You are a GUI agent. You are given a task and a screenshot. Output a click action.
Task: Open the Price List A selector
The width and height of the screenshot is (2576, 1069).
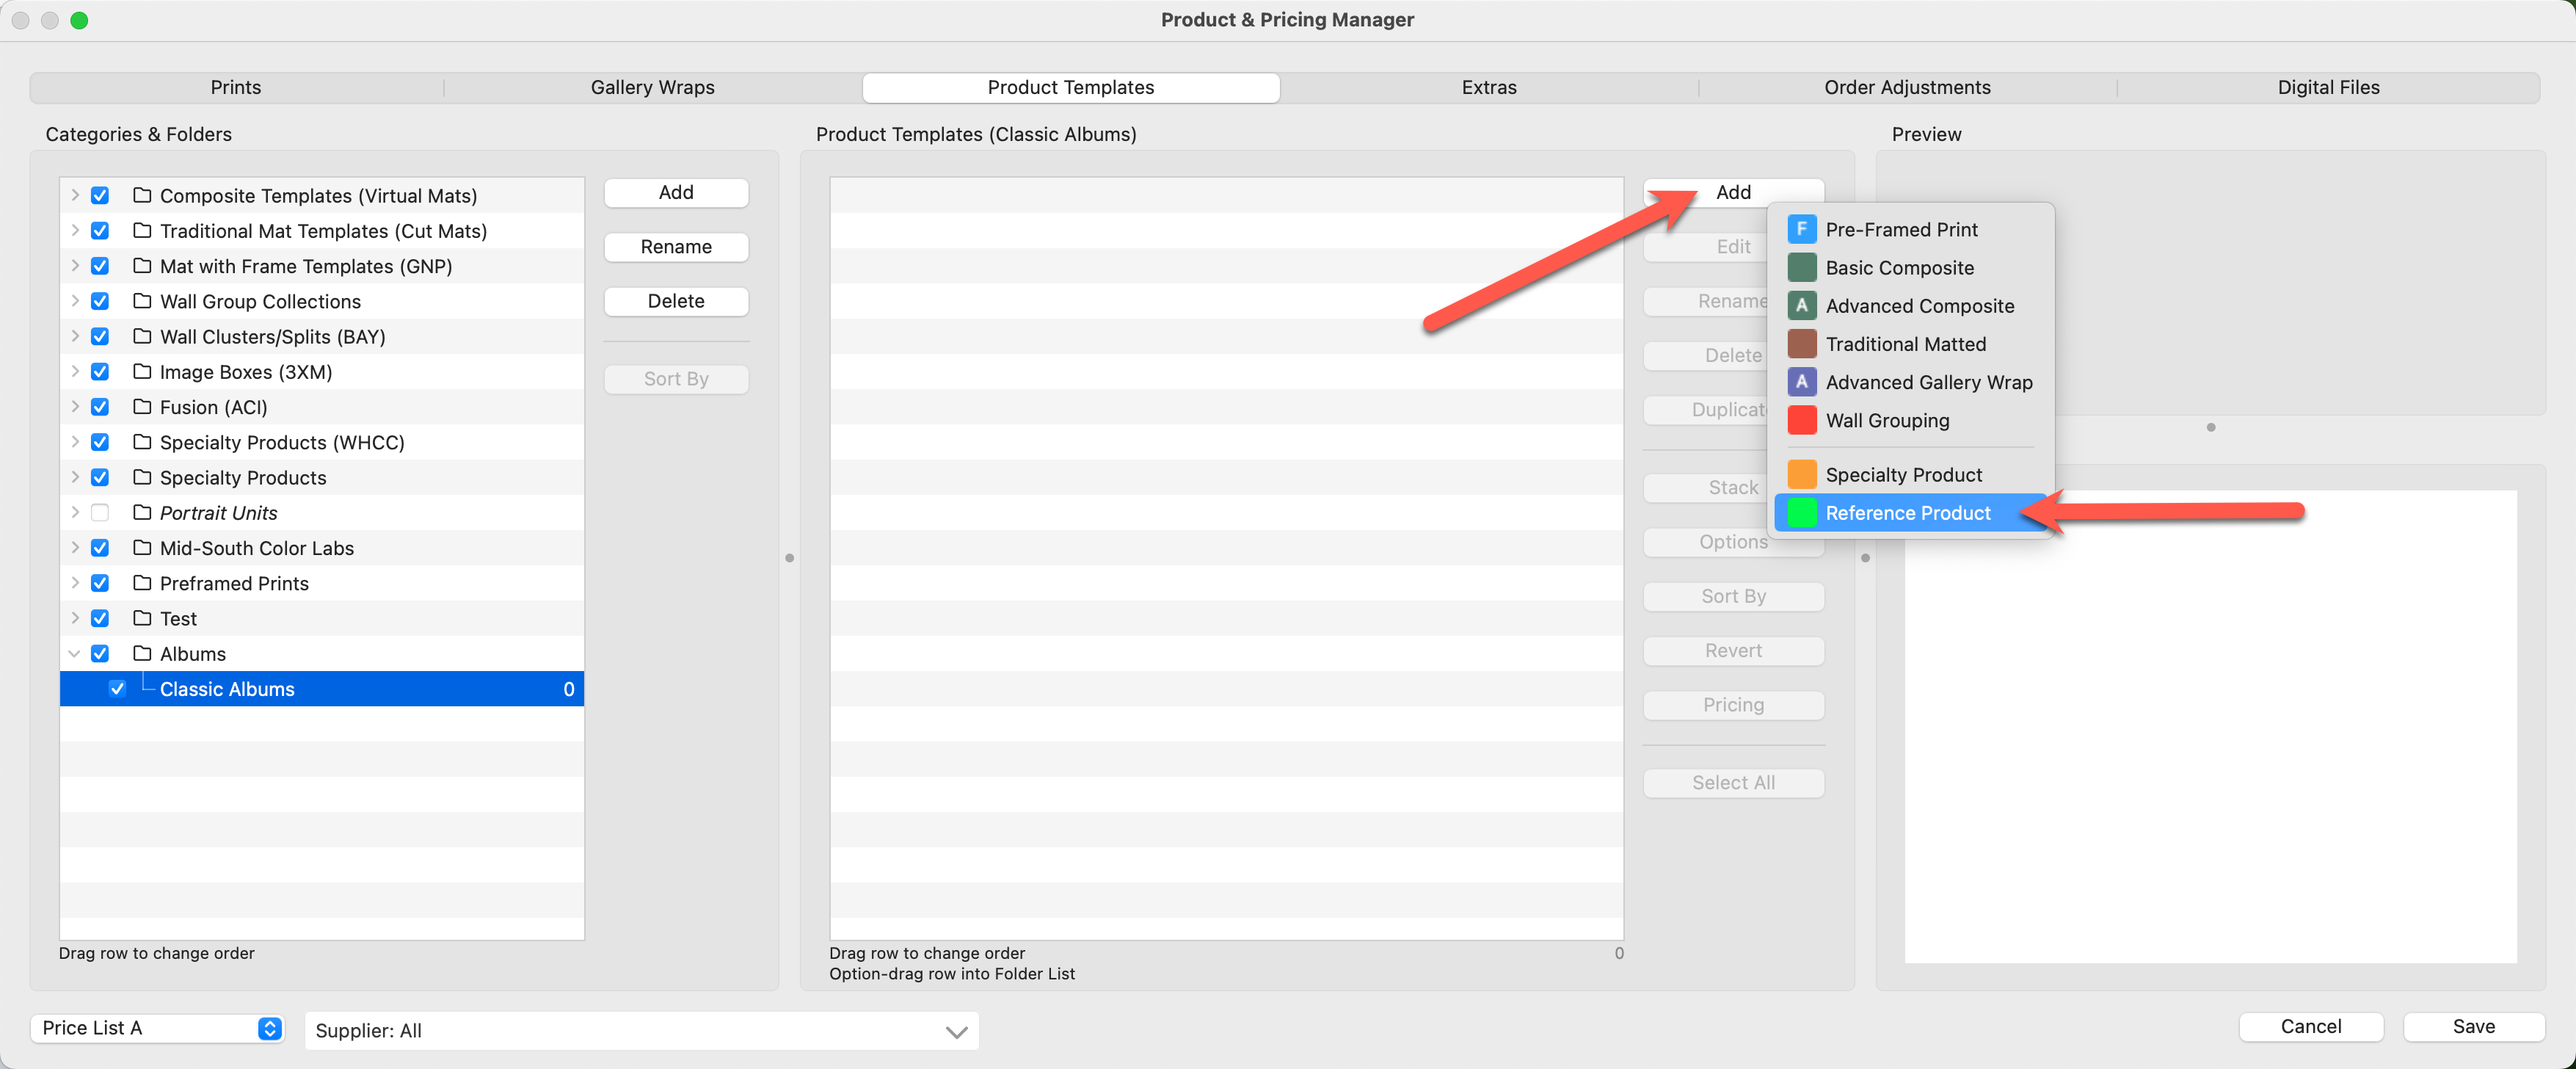[x=158, y=1028]
